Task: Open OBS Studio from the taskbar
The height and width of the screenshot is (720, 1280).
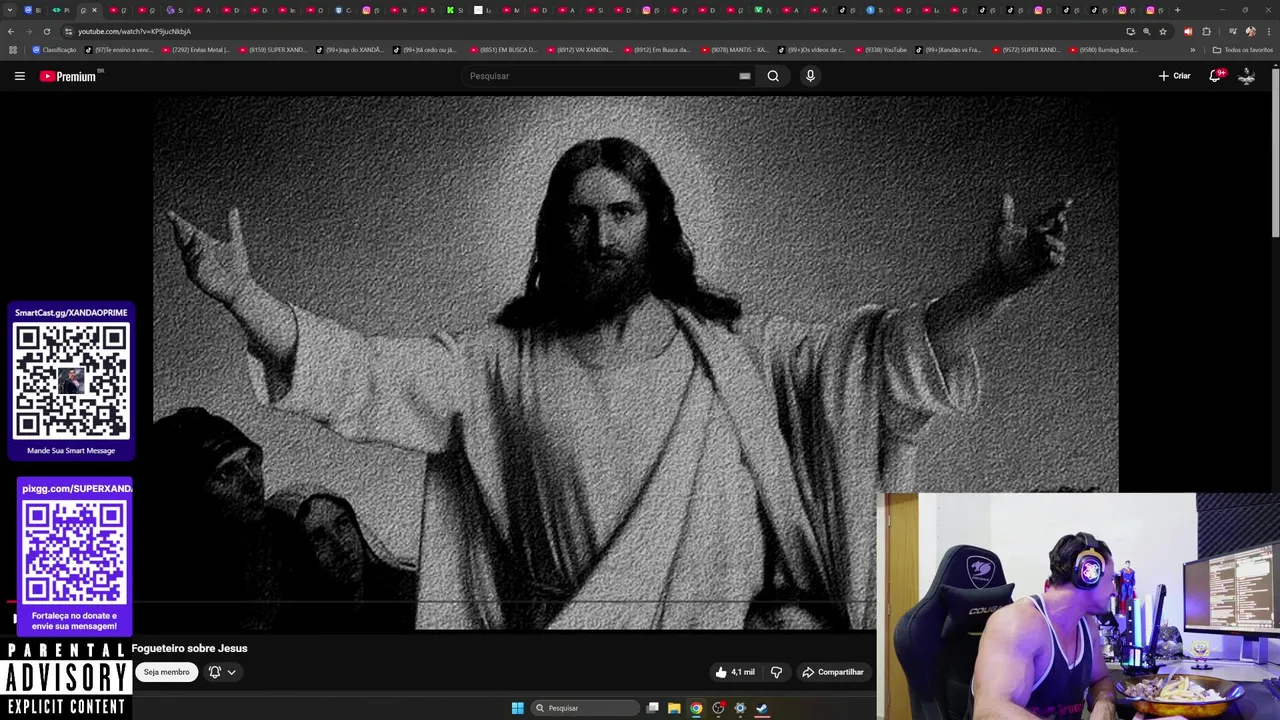Action: (718, 708)
